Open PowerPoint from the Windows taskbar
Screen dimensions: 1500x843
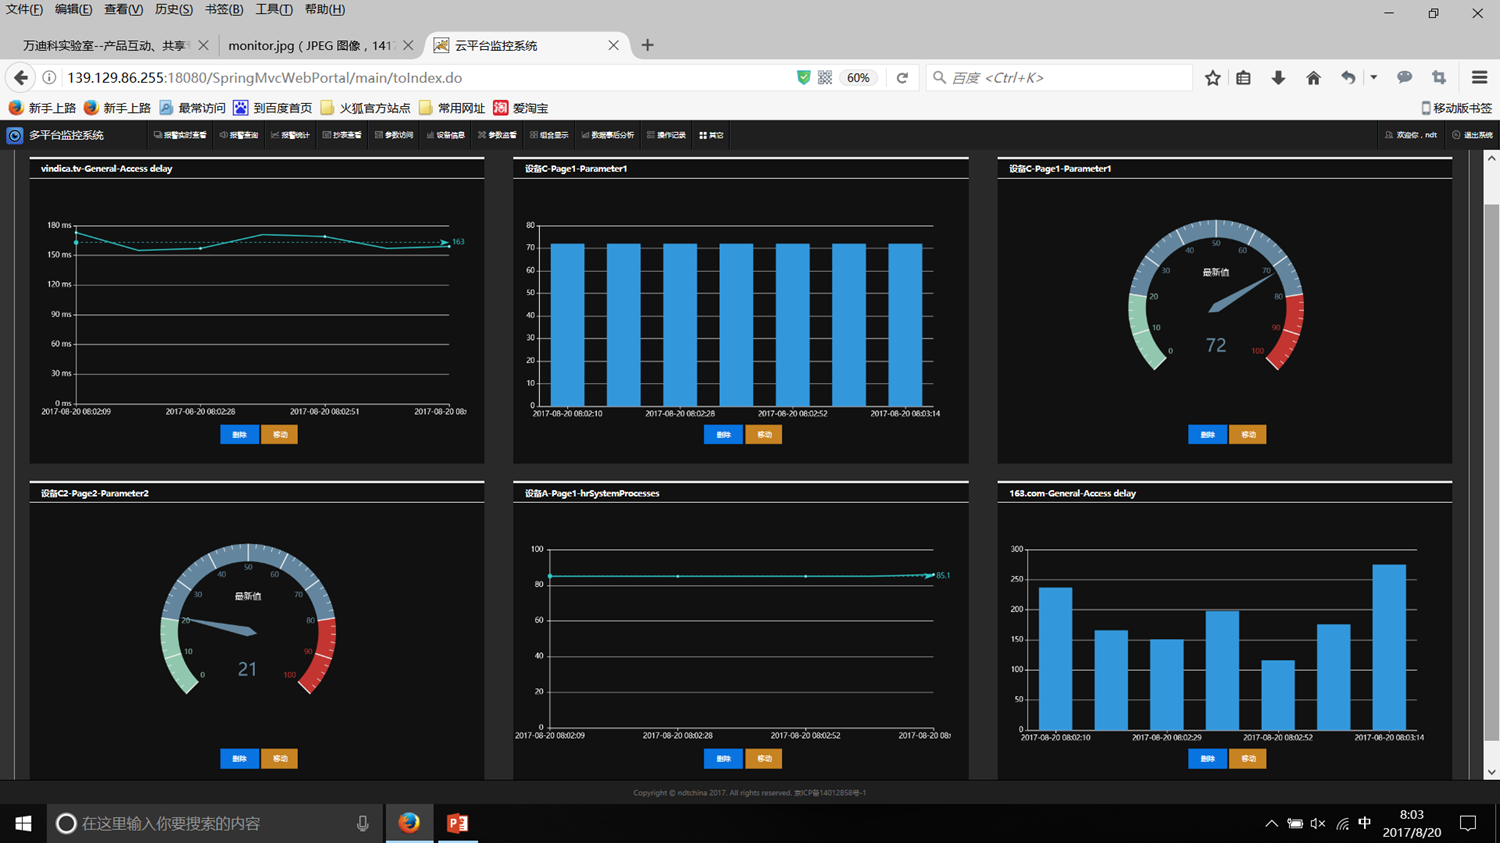point(457,823)
